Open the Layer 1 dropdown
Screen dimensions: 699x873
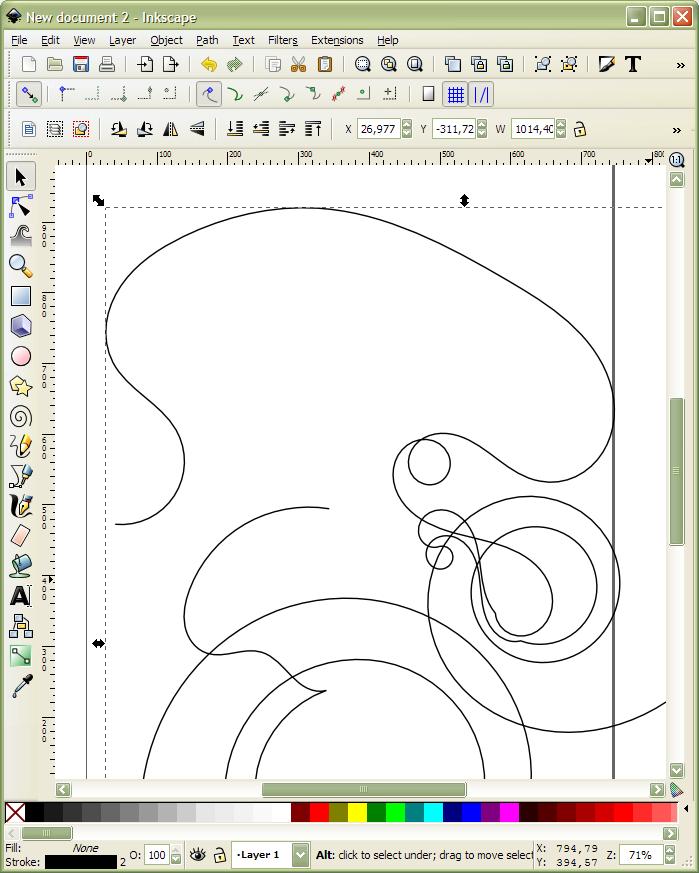click(271, 855)
